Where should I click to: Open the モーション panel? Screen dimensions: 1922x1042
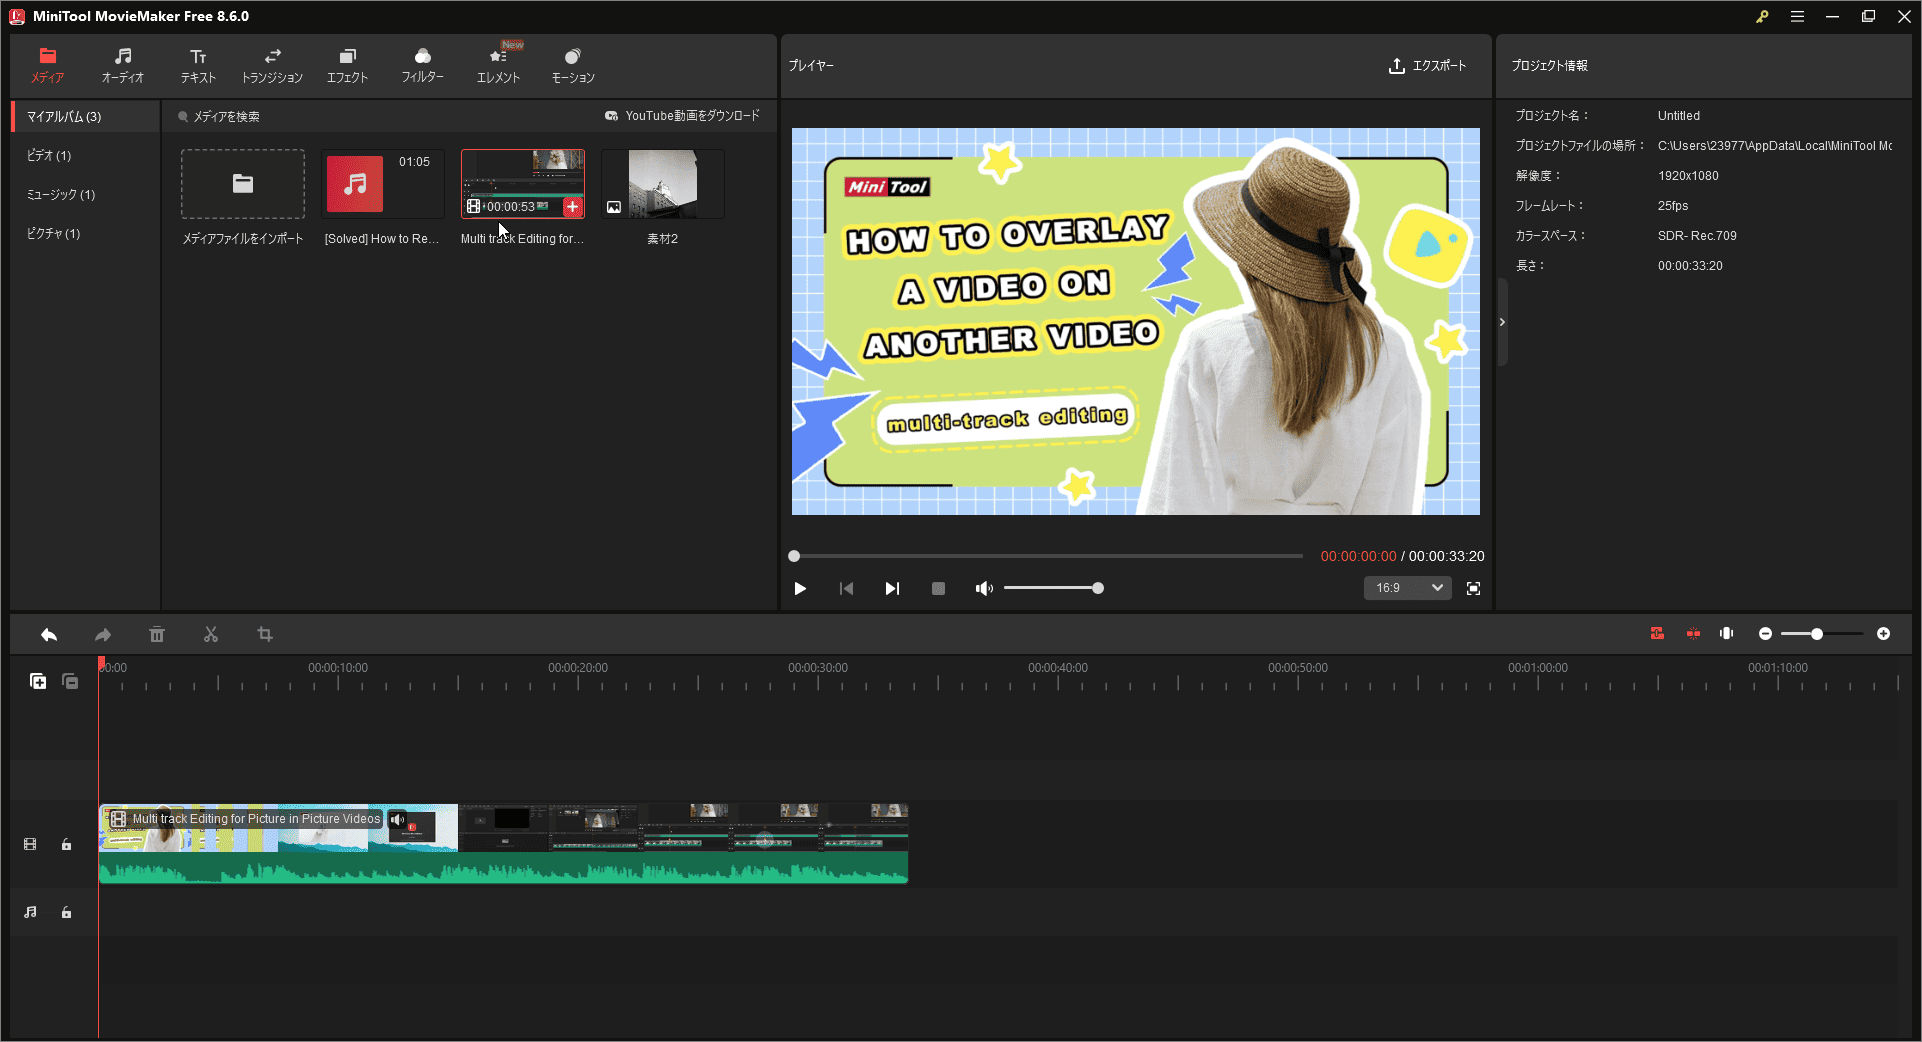click(572, 63)
